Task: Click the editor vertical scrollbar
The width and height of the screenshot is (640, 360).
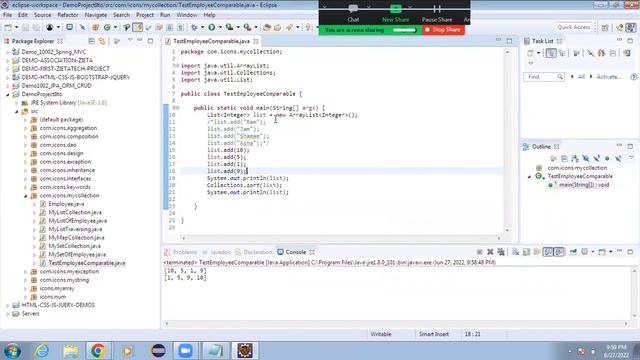Action: coord(507,141)
